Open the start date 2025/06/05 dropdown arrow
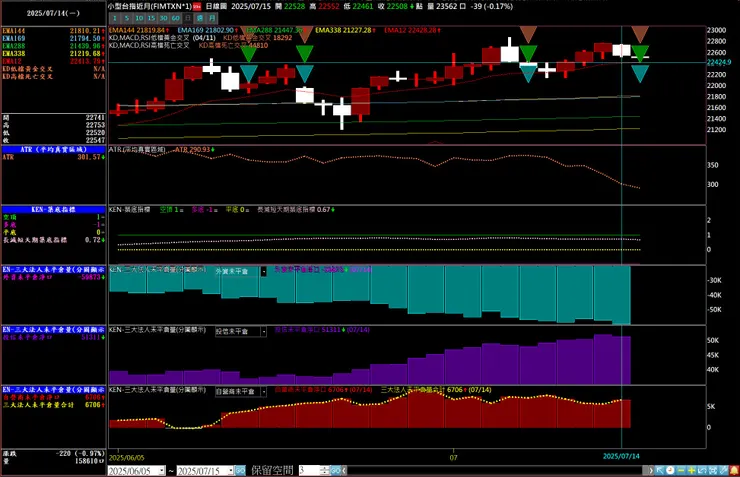 tap(162, 470)
